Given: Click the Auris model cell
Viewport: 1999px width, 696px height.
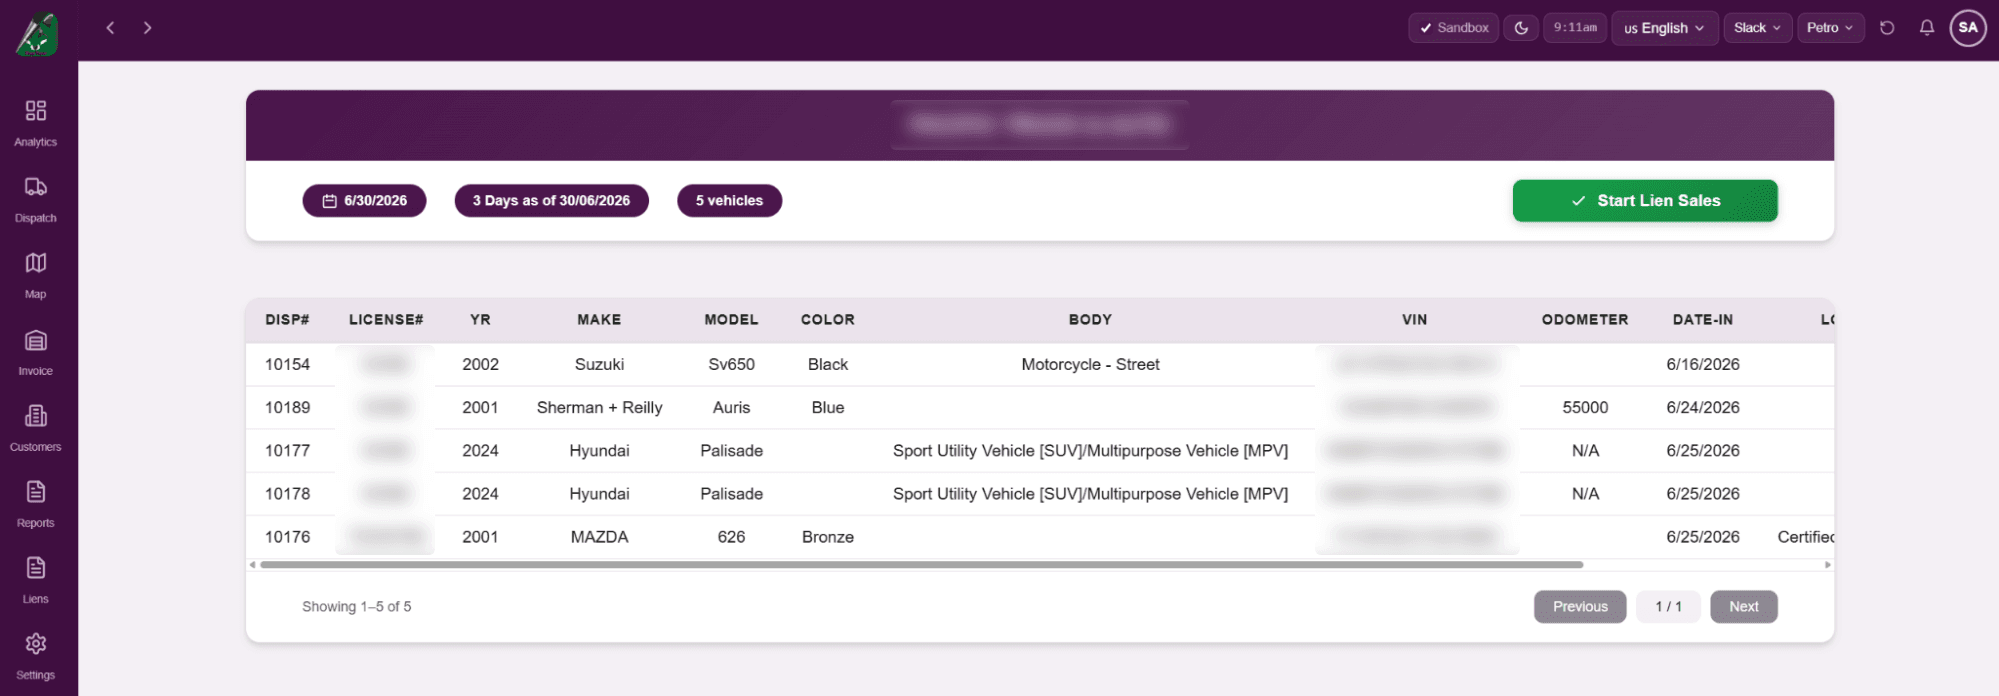Looking at the screenshot, I should (x=731, y=407).
